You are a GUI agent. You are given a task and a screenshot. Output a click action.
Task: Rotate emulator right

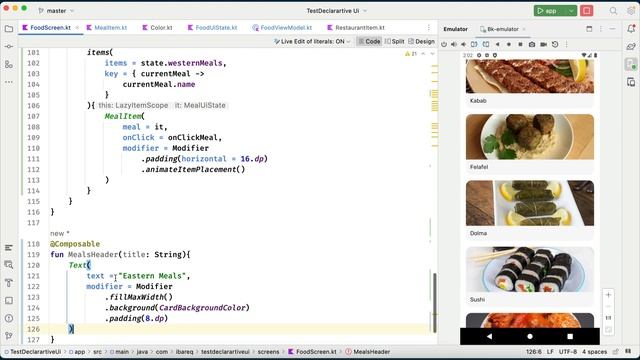(486, 44)
